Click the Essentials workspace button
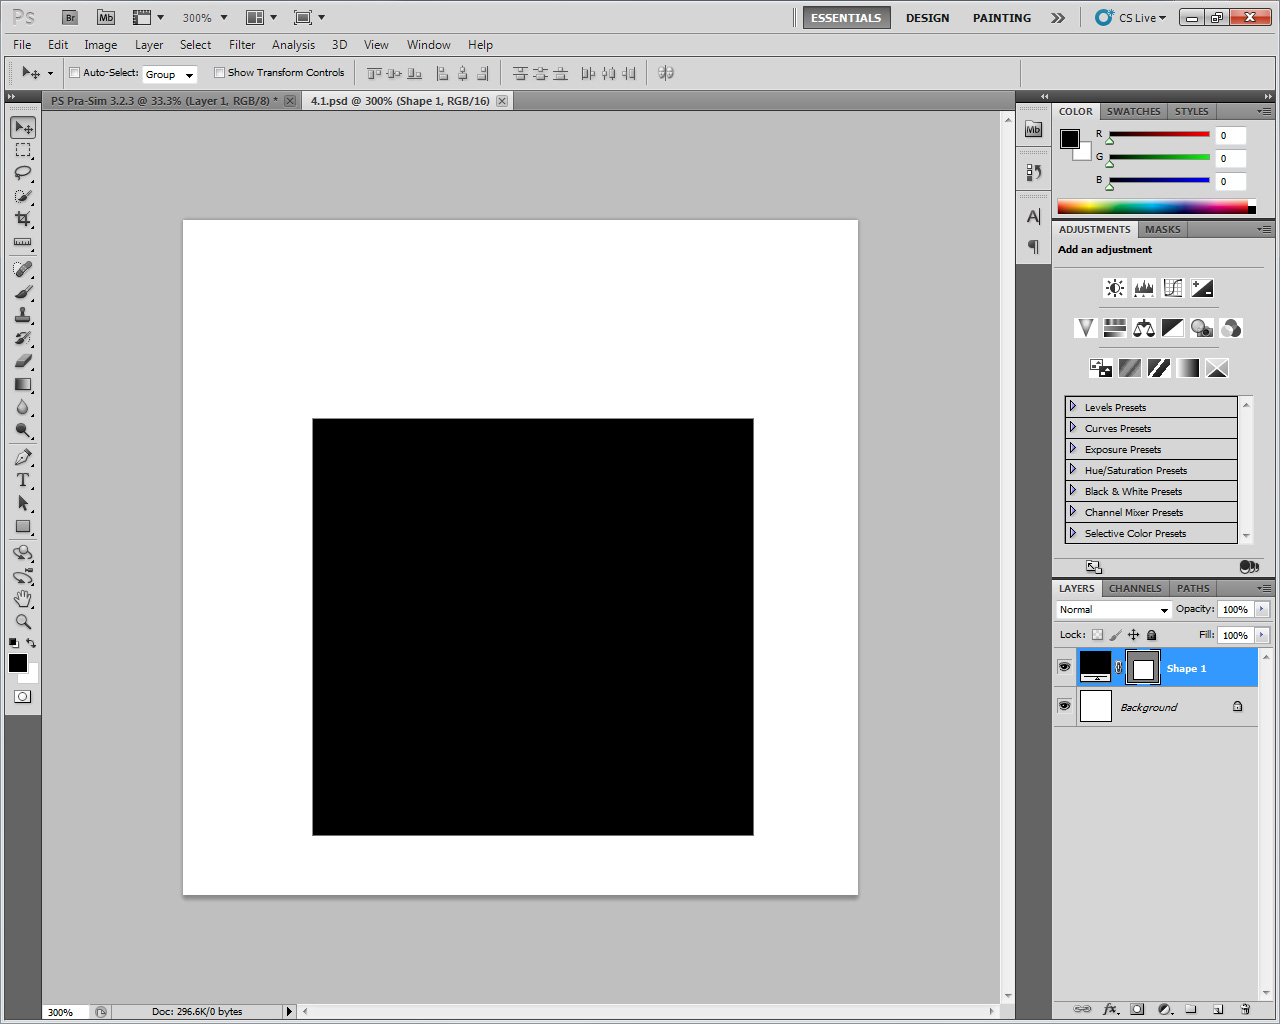Screen dimensions: 1280x1024 tap(846, 18)
